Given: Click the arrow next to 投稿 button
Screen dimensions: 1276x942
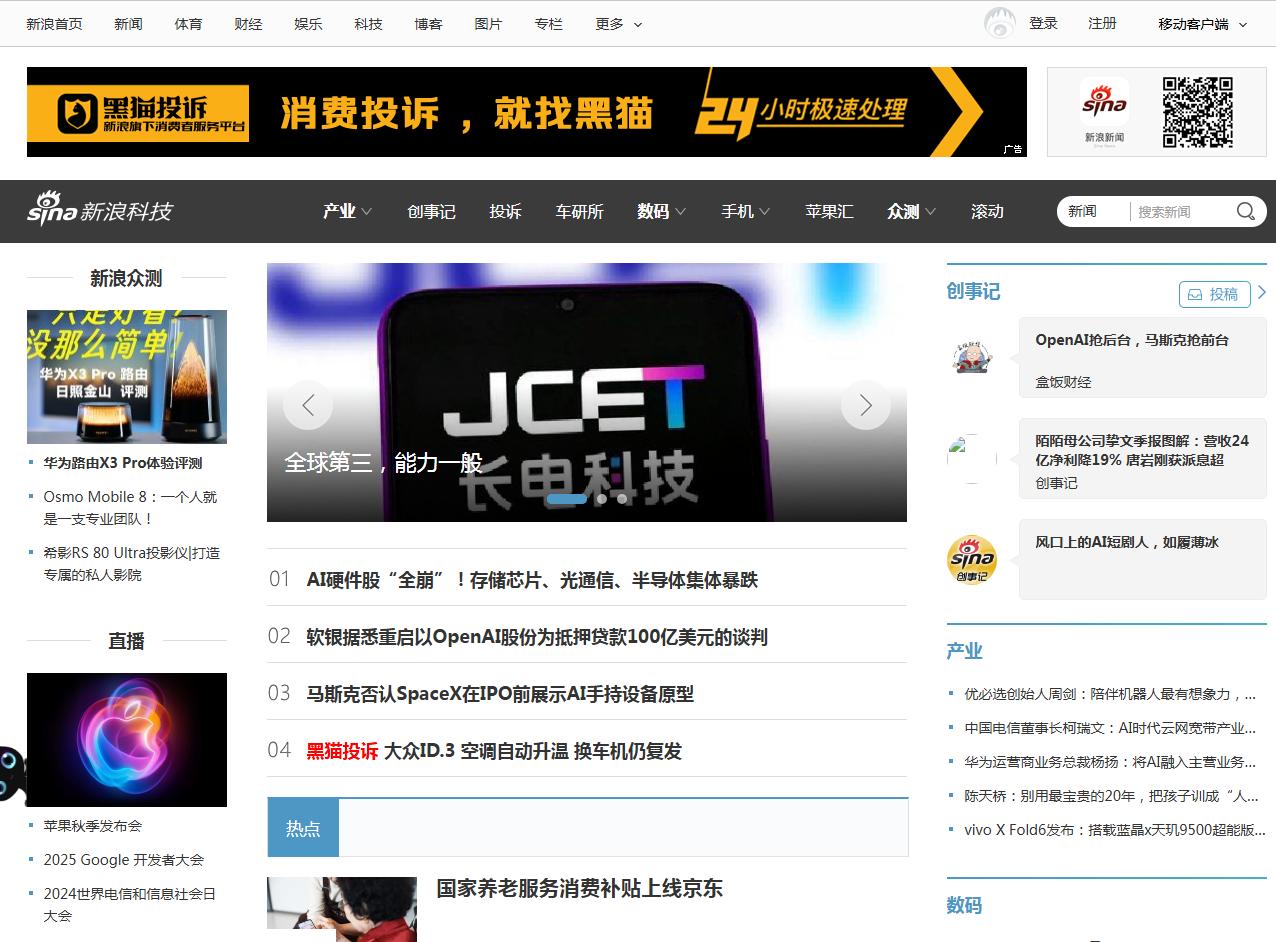Looking at the screenshot, I should tap(1262, 292).
